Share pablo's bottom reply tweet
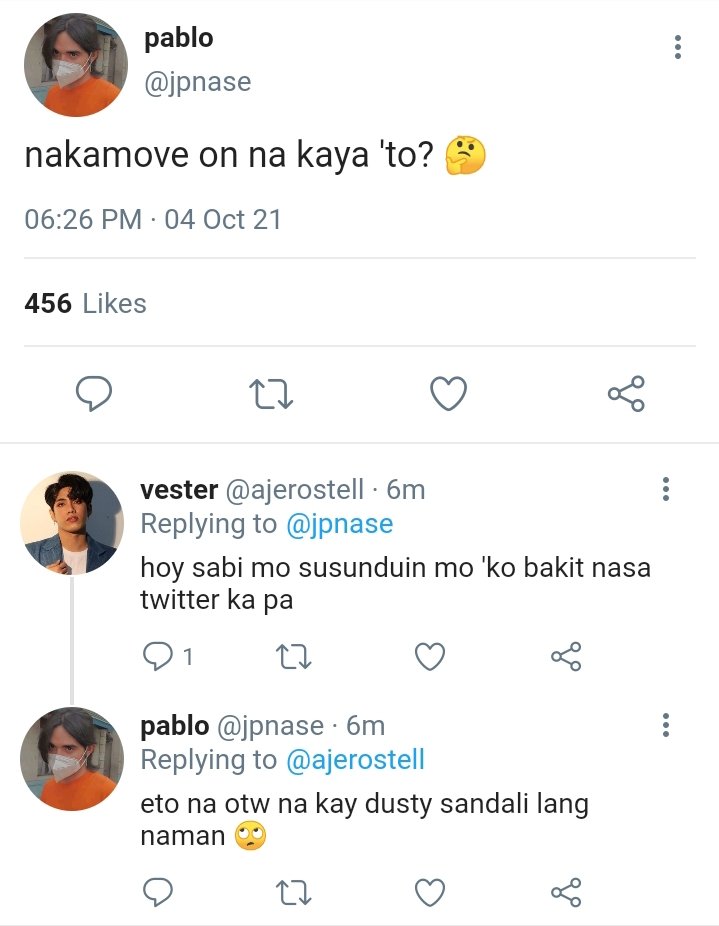The width and height of the screenshot is (719, 926). point(566,892)
